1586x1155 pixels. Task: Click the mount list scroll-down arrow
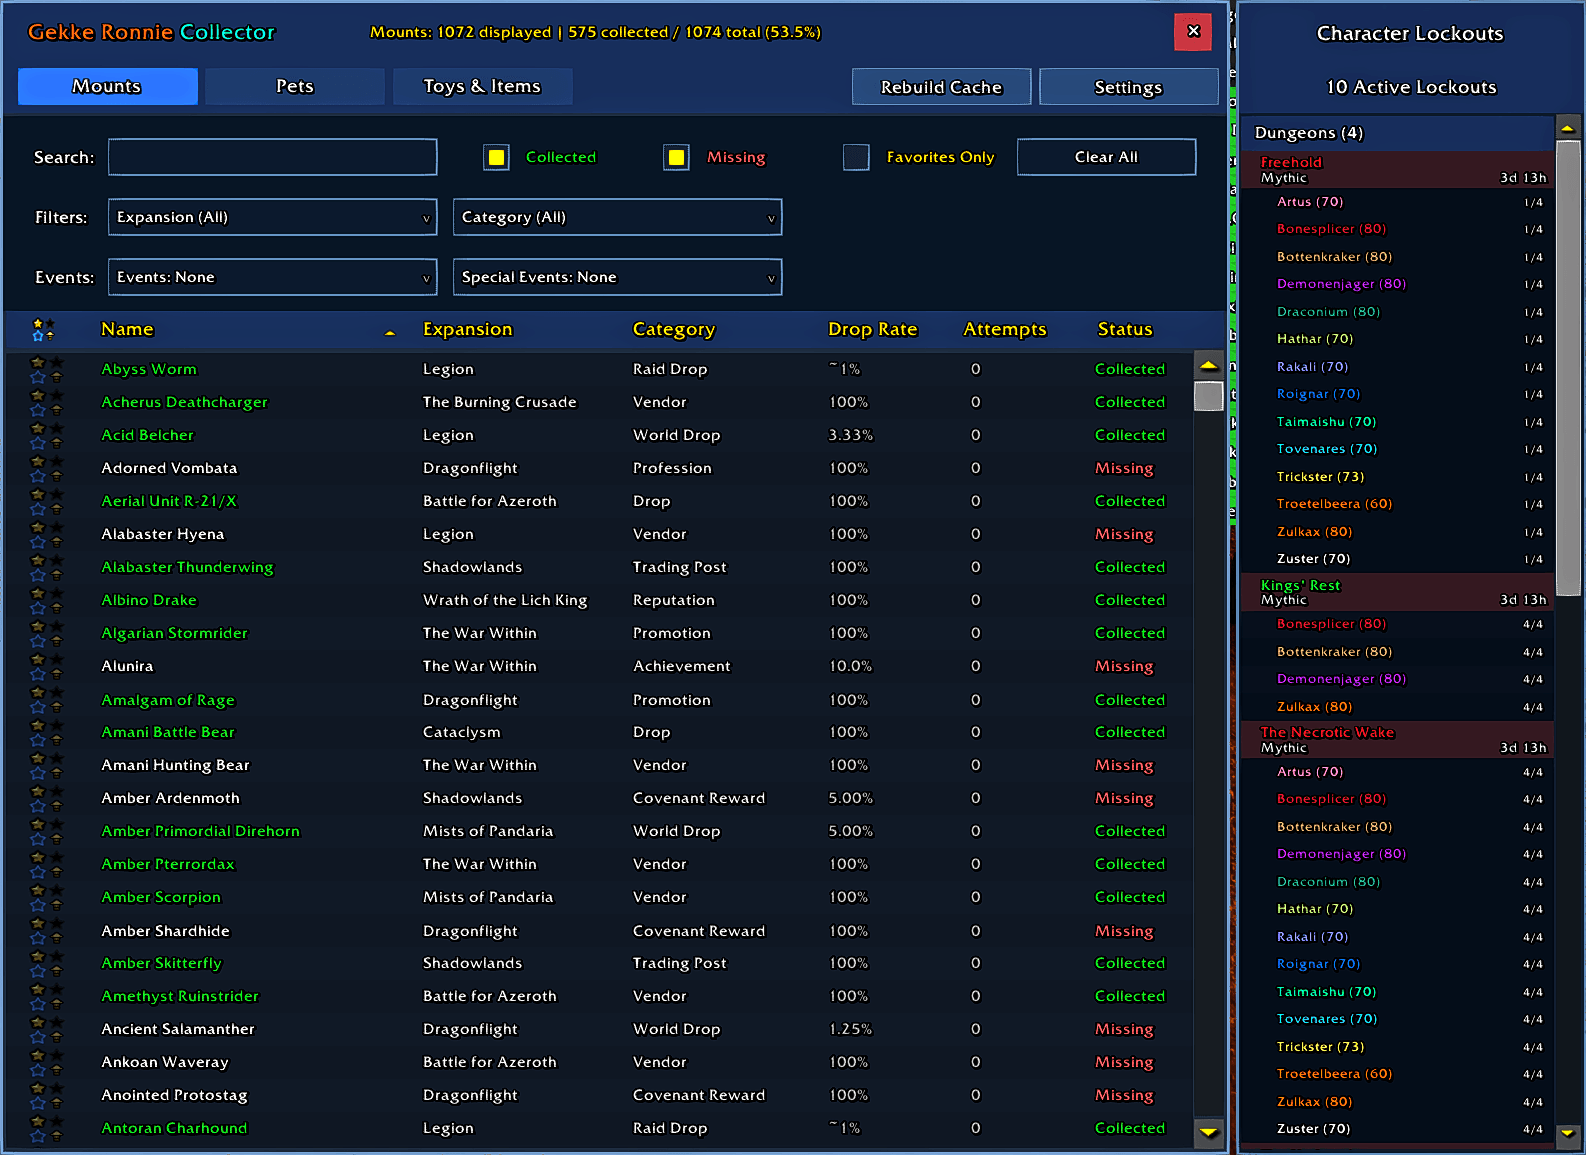[x=1209, y=1132]
